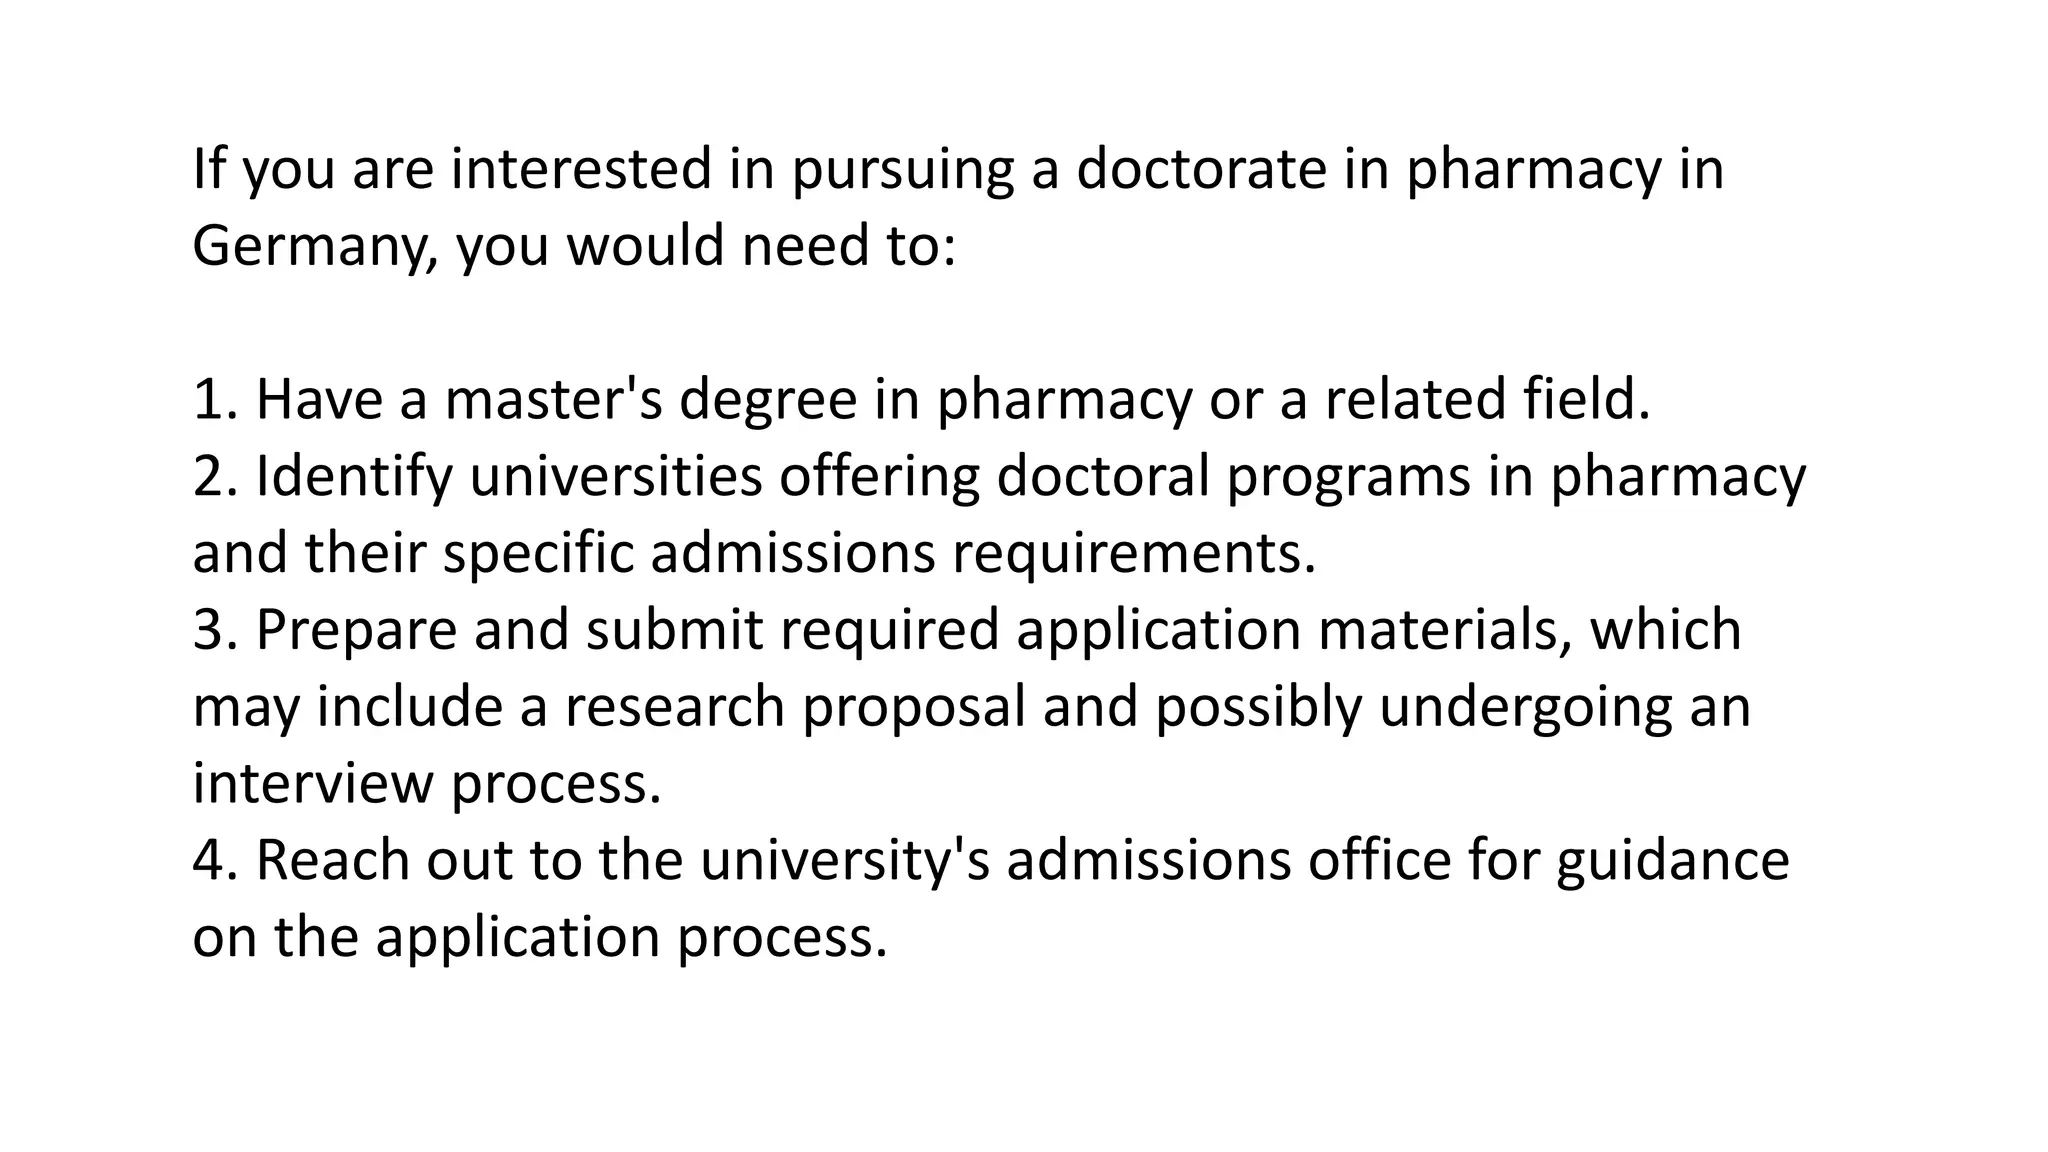Click 'admissions requirements' text in item 2
The width and height of the screenshot is (2048, 1152).
(982, 553)
